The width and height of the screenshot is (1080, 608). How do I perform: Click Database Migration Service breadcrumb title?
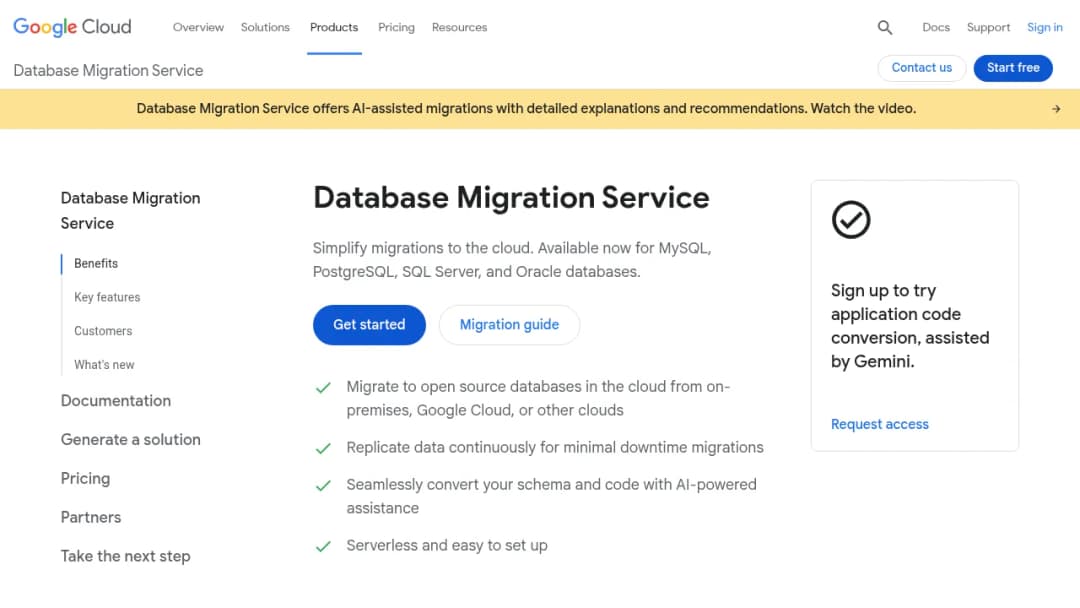(x=108, y=70)
